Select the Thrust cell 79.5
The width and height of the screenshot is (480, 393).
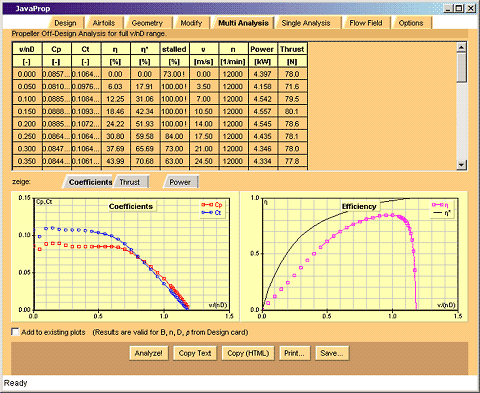(x=292, y=99)
